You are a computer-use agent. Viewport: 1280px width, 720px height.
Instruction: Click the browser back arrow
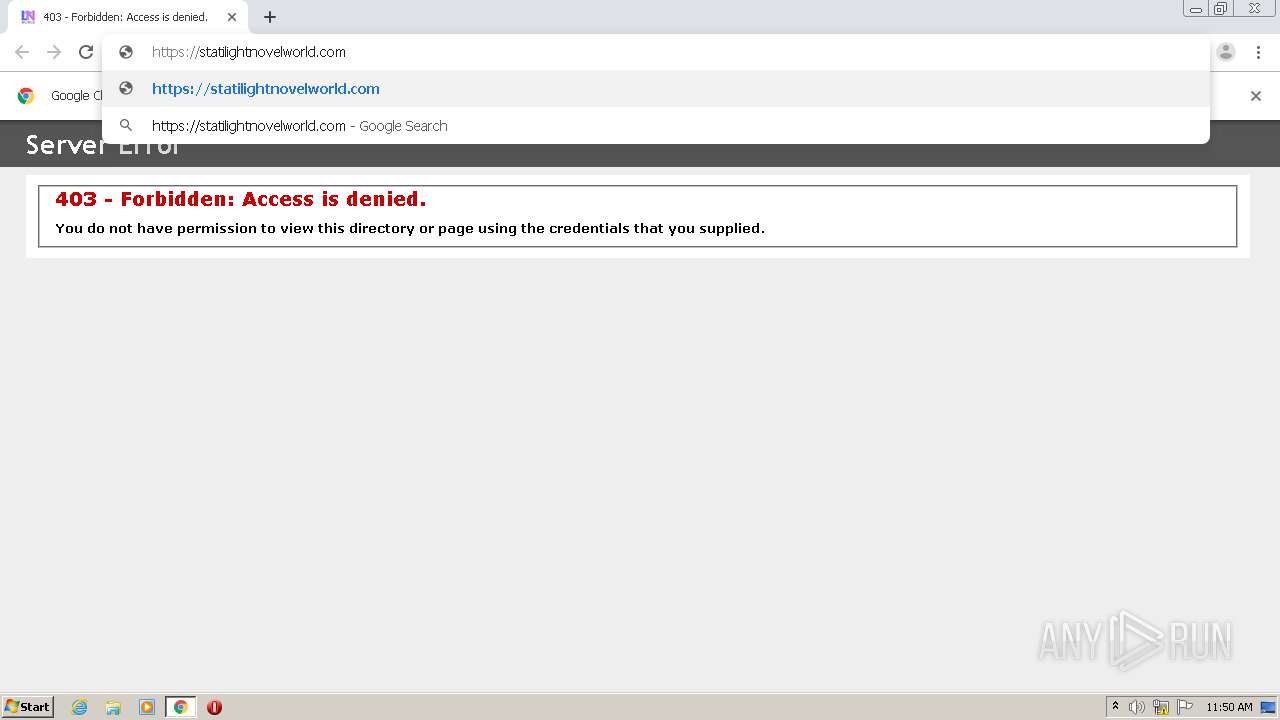click(x=22, y=52)
